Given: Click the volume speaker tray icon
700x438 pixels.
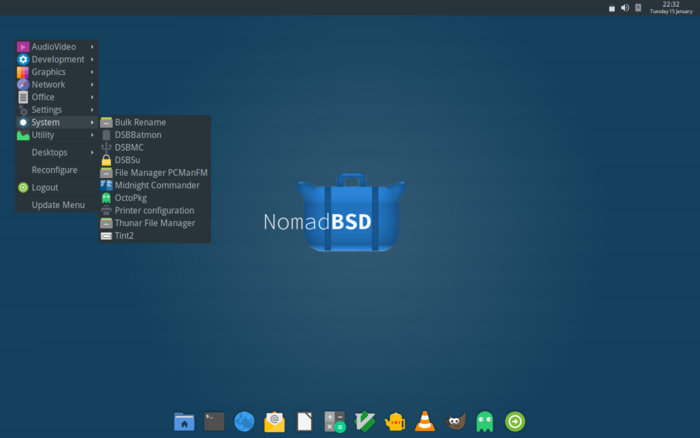Looking at the screenshot, I should [x=625, y=8].
